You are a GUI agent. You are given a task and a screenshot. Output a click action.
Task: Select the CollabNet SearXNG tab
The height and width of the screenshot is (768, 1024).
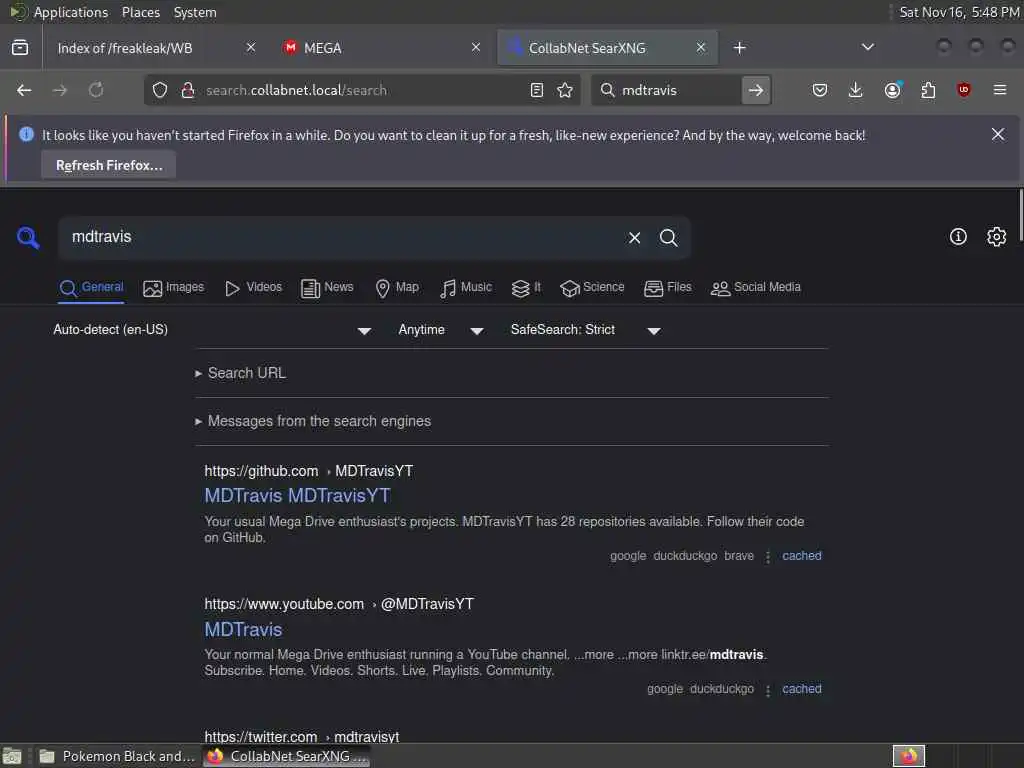(x=586, y=48)
